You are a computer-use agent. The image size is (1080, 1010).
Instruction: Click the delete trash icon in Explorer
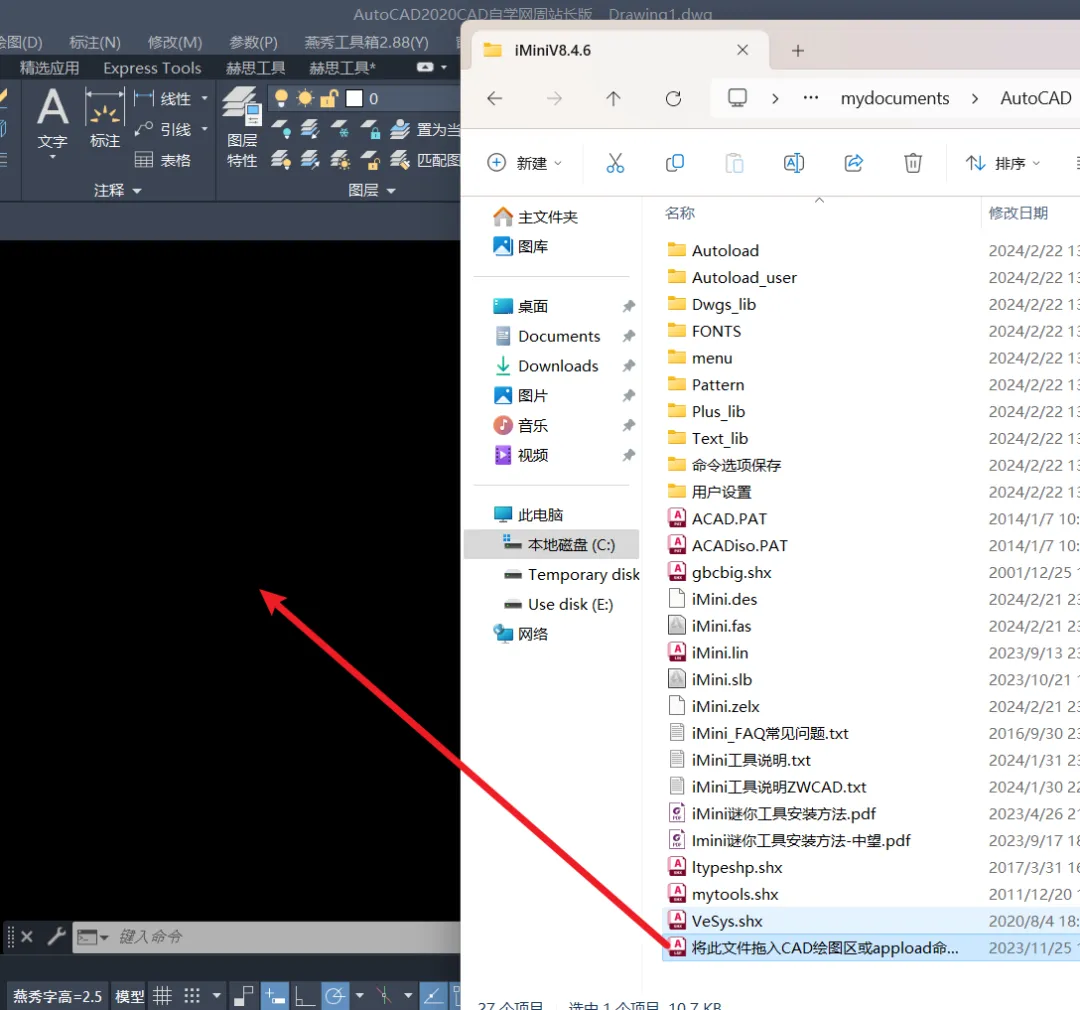coord(913,163)
